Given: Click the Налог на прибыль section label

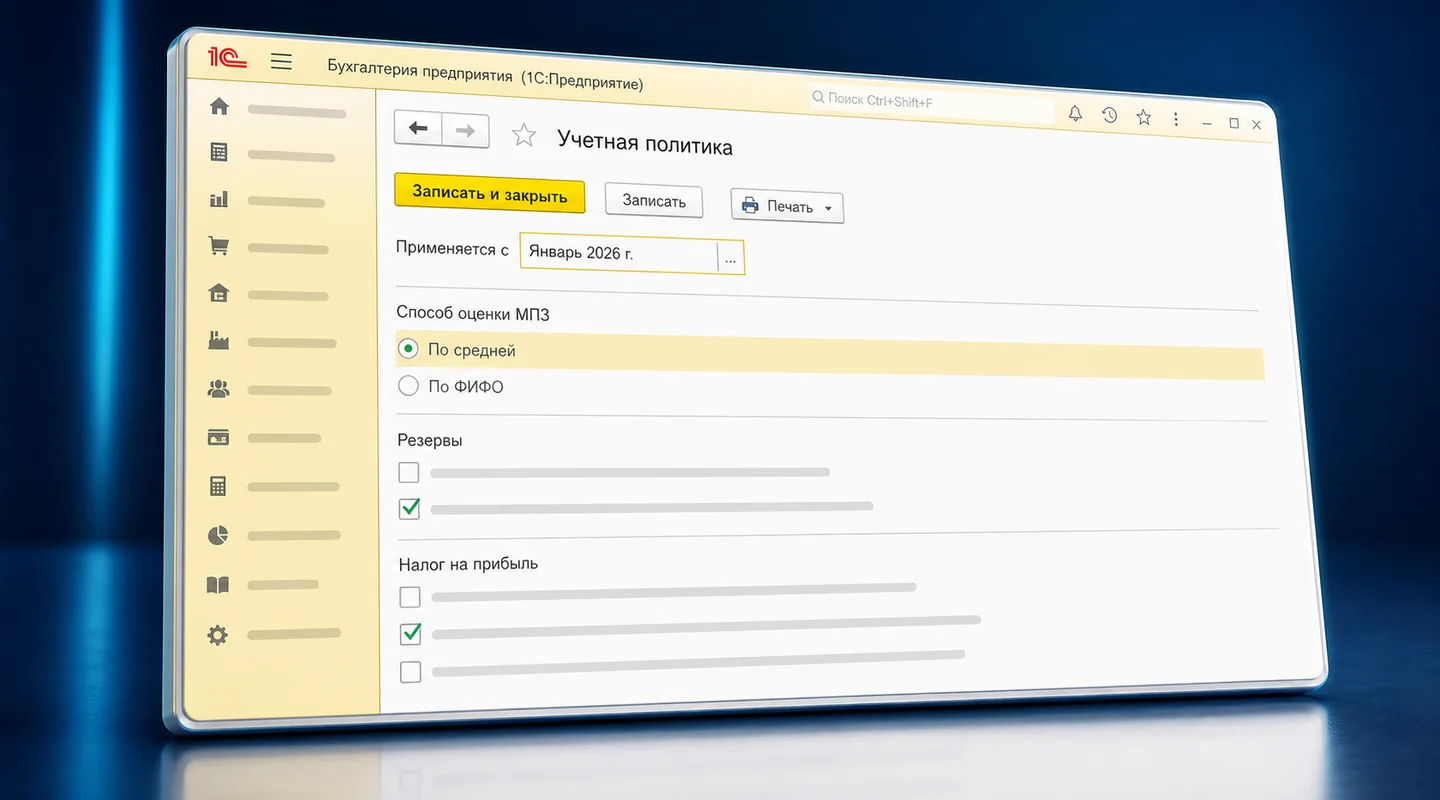Looking at the screenshot, I should 468,564.
